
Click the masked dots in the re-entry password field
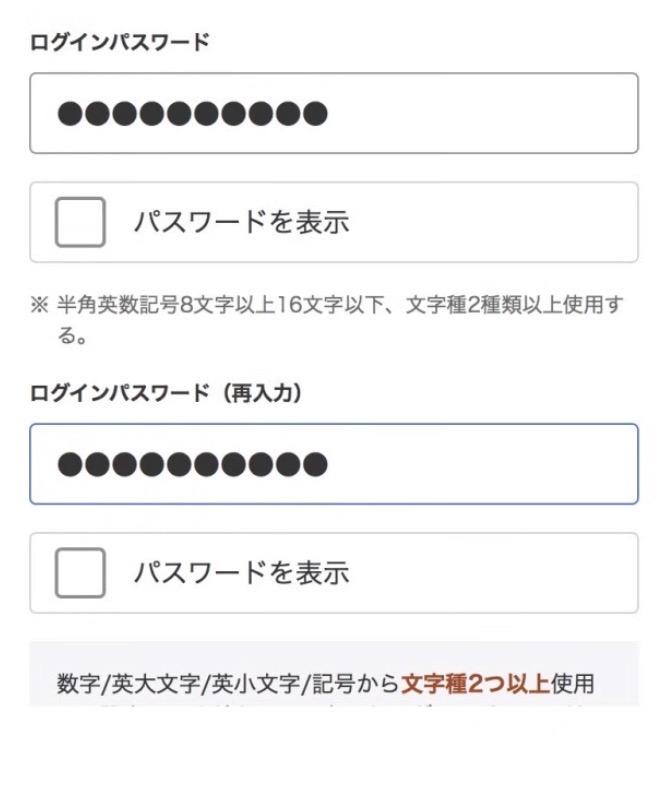pos(192,465)
